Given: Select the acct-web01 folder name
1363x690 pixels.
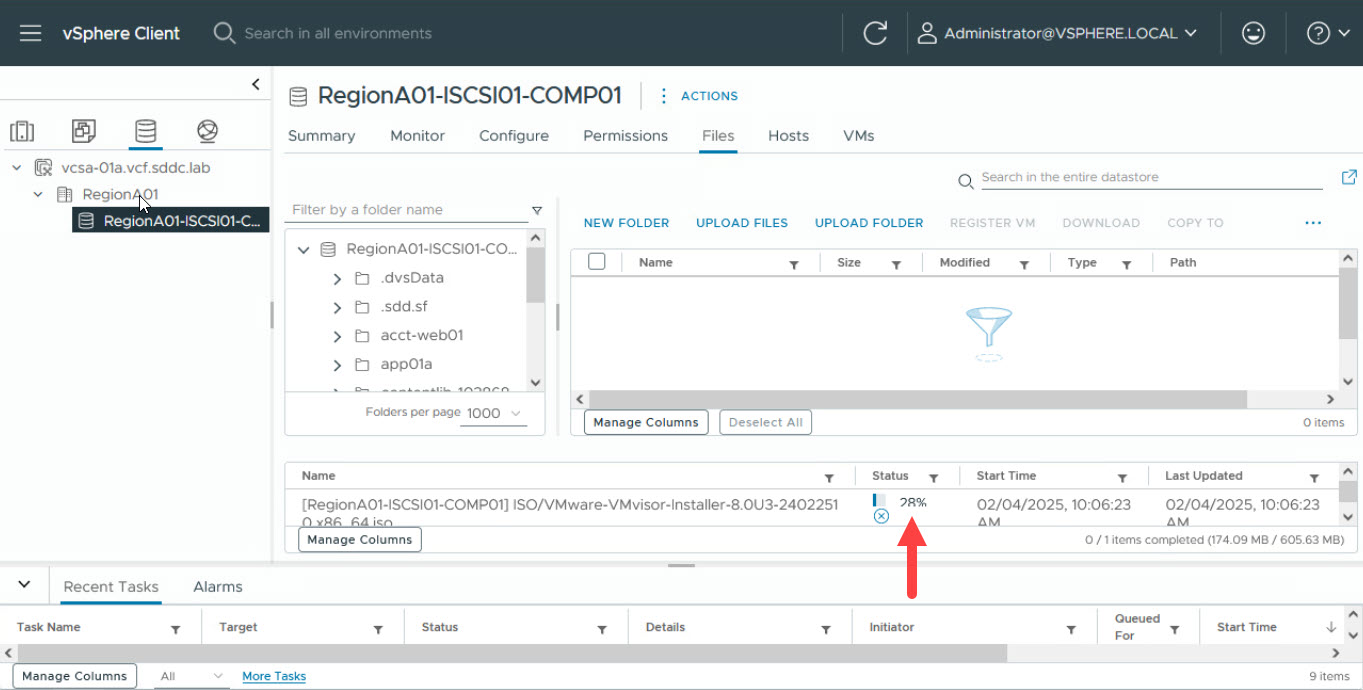Looking at the screenshot, I should tap(422, 336).
